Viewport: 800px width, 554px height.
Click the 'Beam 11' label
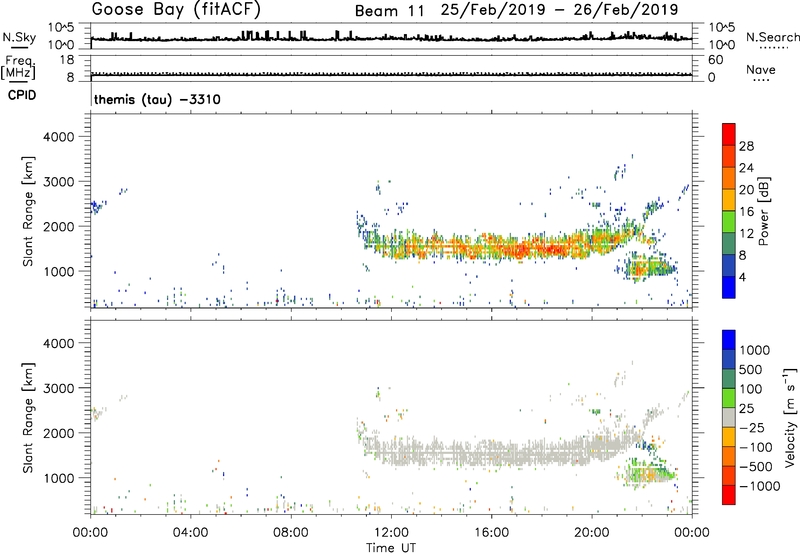(389, 11)
